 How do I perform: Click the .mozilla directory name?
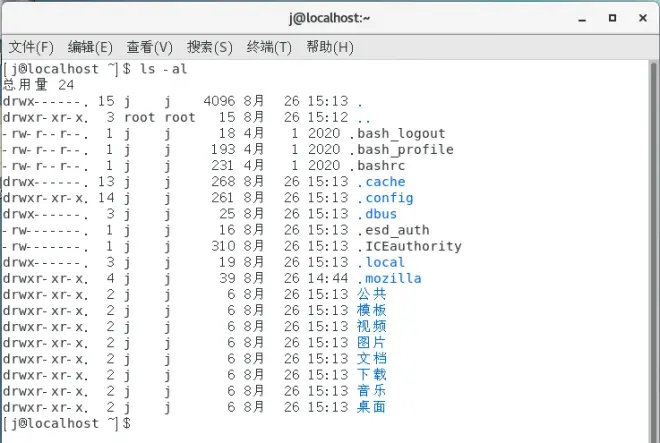[x=389, y=278]
